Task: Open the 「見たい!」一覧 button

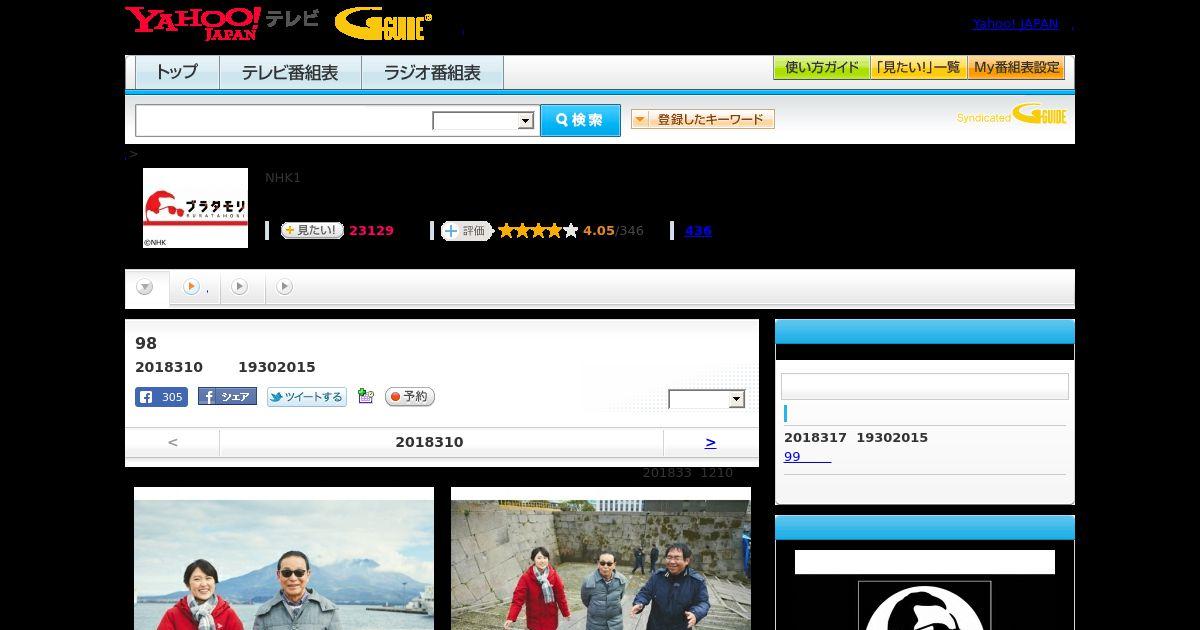Action: click(919, 68)
